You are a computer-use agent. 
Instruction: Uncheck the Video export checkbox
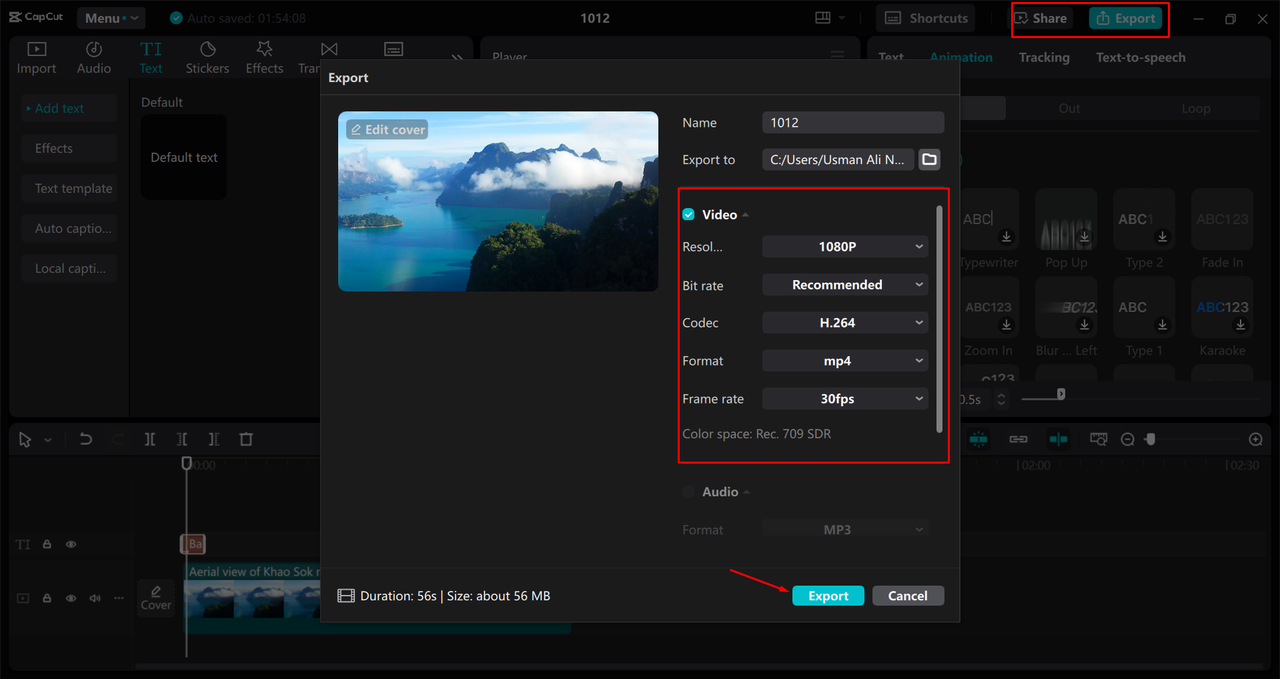(688, 215)
